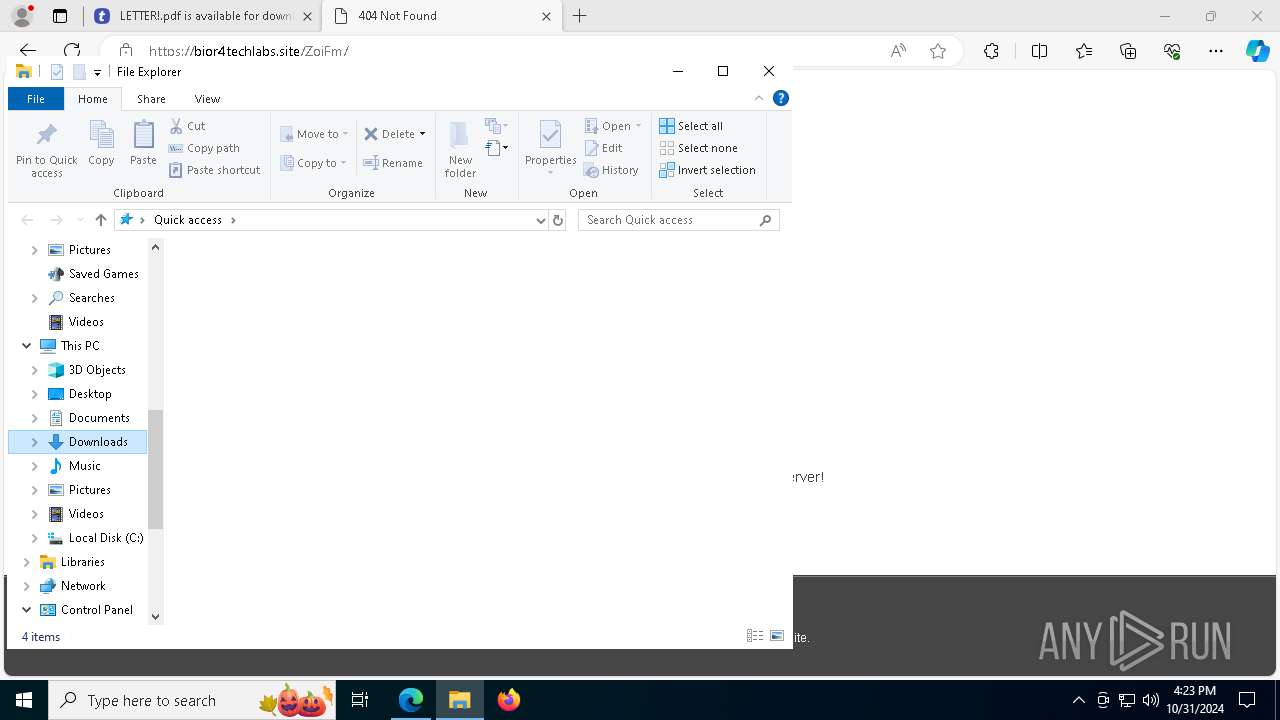Click the ribbon Open command
Viewport: 1280px width, 720px height.
613,126
